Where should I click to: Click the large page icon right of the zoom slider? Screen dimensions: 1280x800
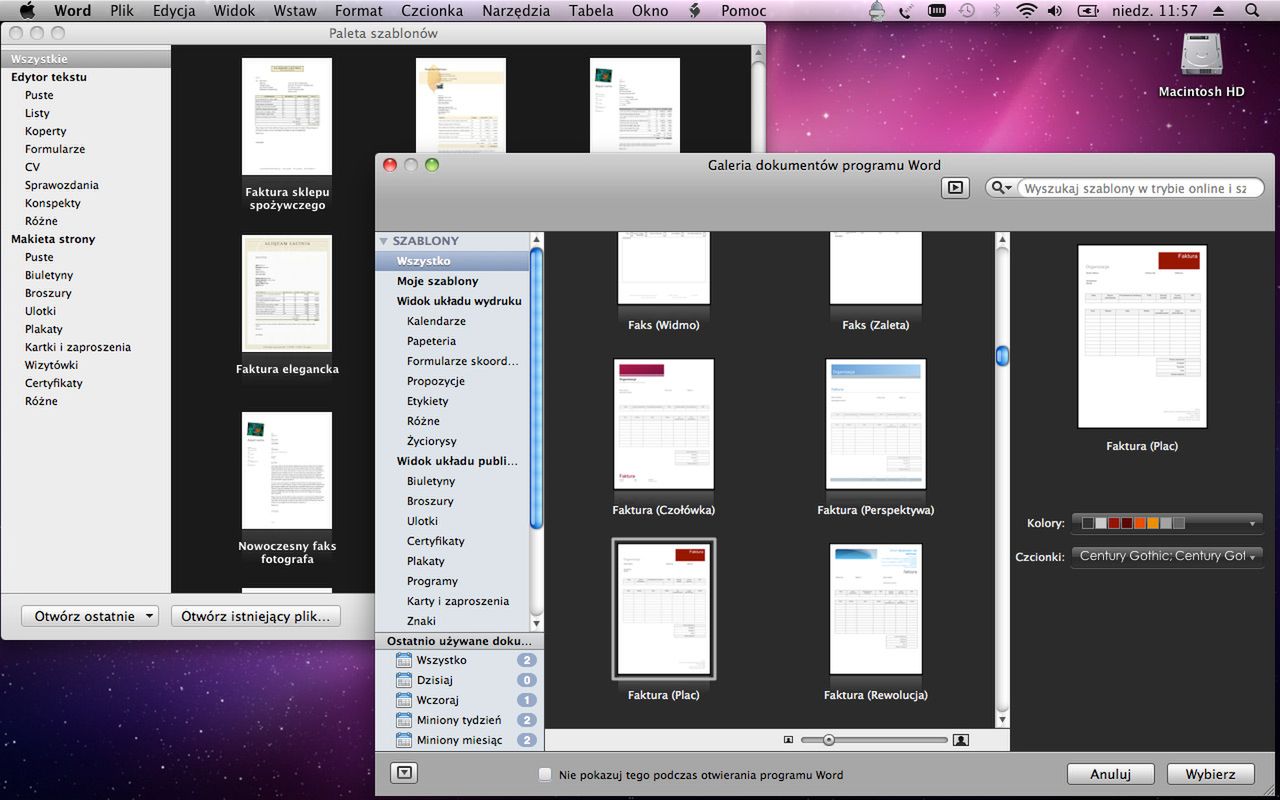(x=961, y=739)
